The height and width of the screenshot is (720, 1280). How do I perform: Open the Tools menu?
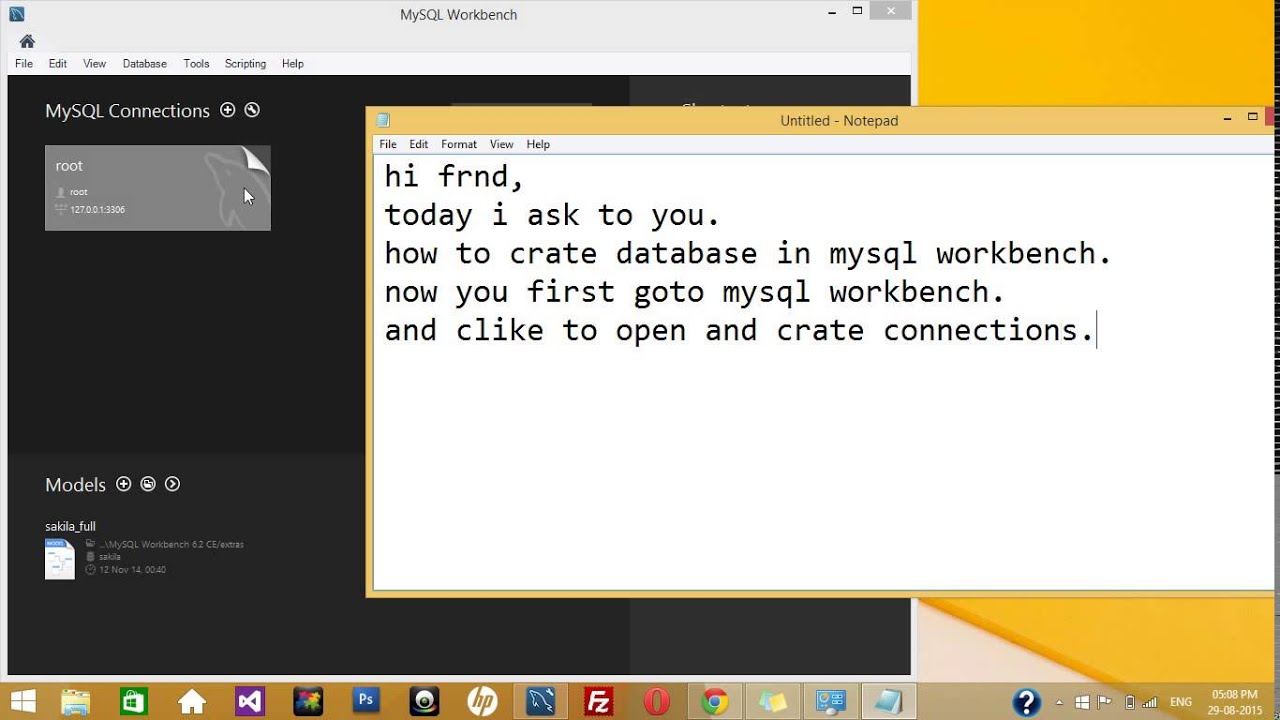tap(196, 63)
